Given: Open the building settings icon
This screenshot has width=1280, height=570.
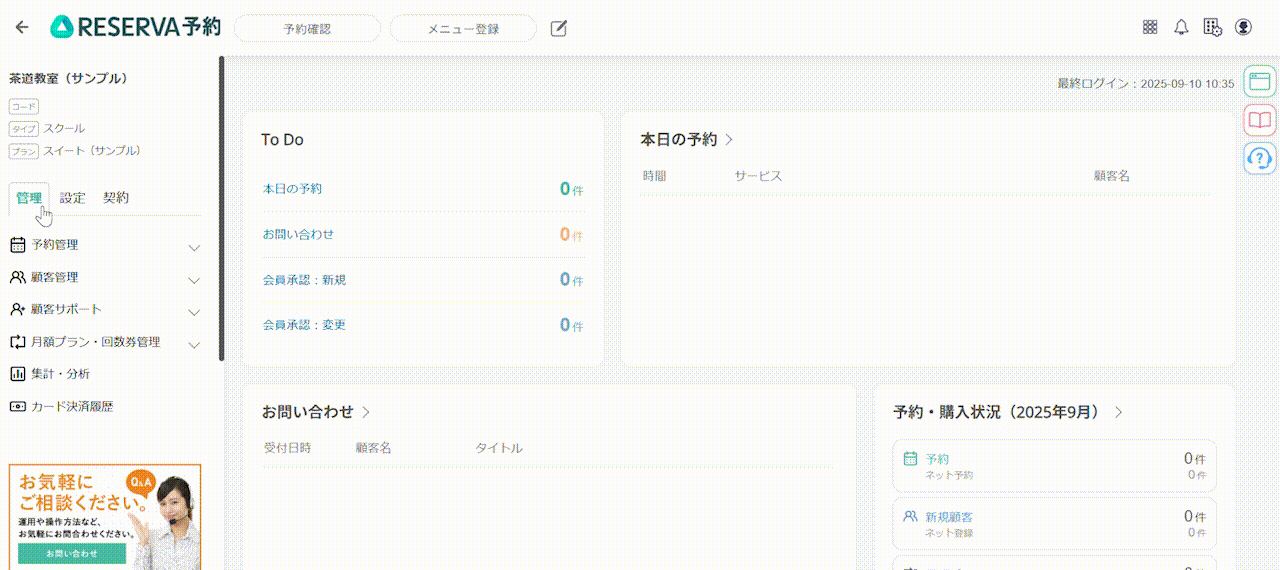Looking at the screenshot, I should pos(1212,28).
